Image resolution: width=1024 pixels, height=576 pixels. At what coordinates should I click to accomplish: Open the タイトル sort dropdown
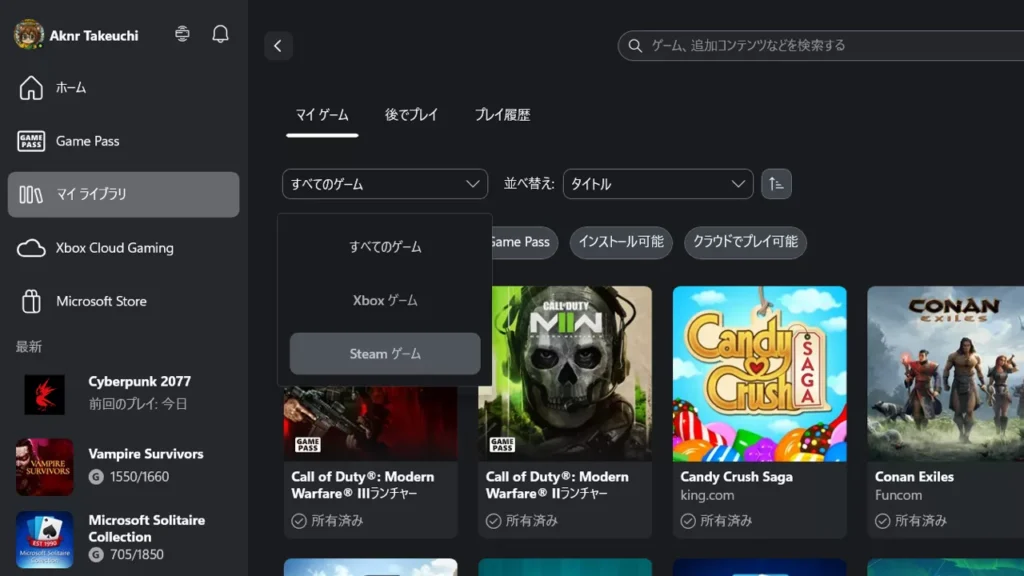point(658,184)
